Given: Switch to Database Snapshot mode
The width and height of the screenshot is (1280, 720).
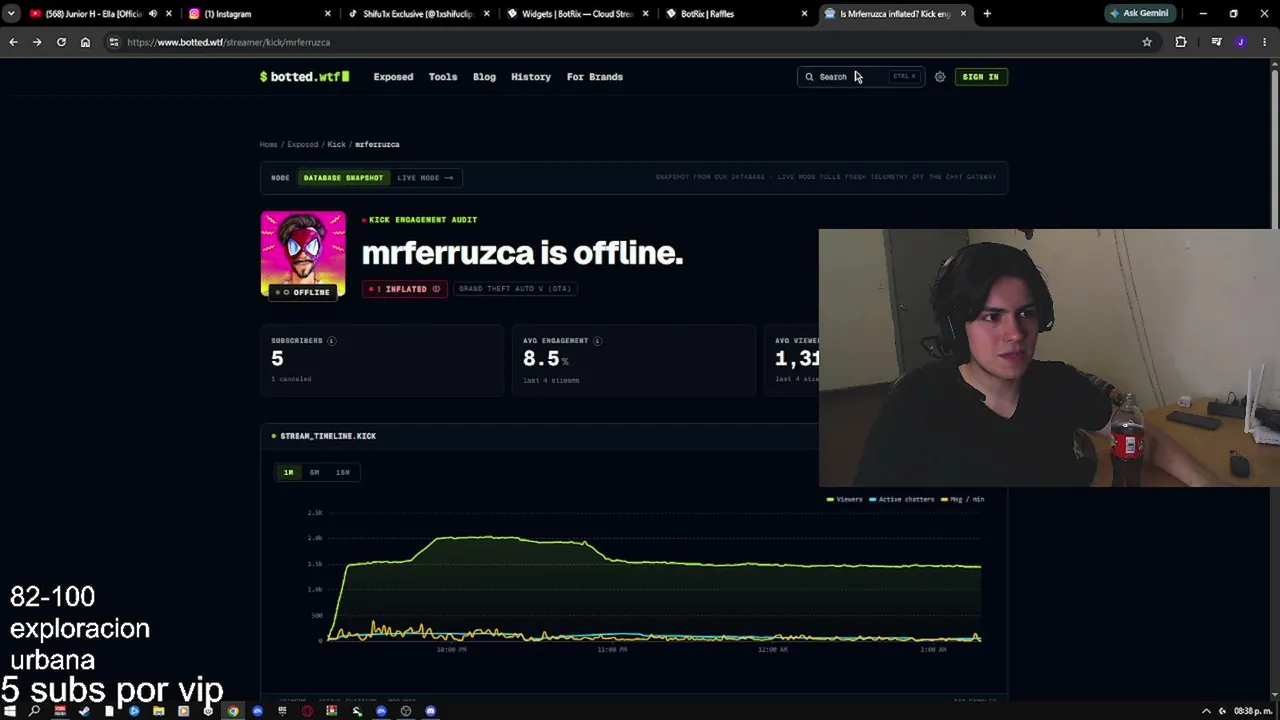Looking at the screenshot, I should [x=343, y=178].
